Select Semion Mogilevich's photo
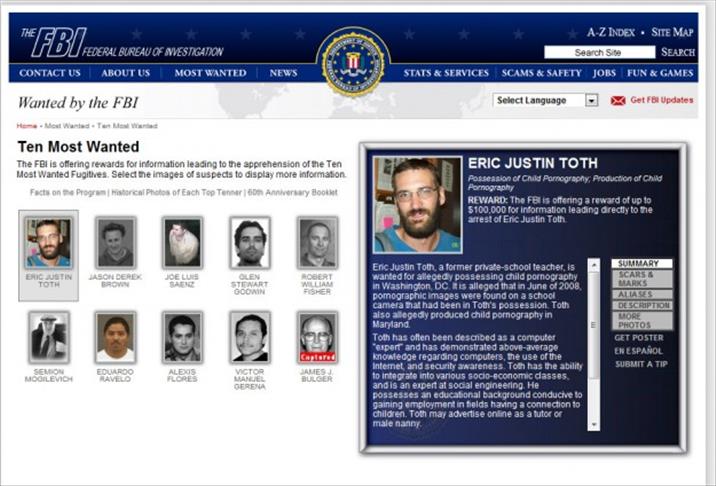Image resolution: width=716 pixels, height=486 pixels. click(x=48, y=338)
